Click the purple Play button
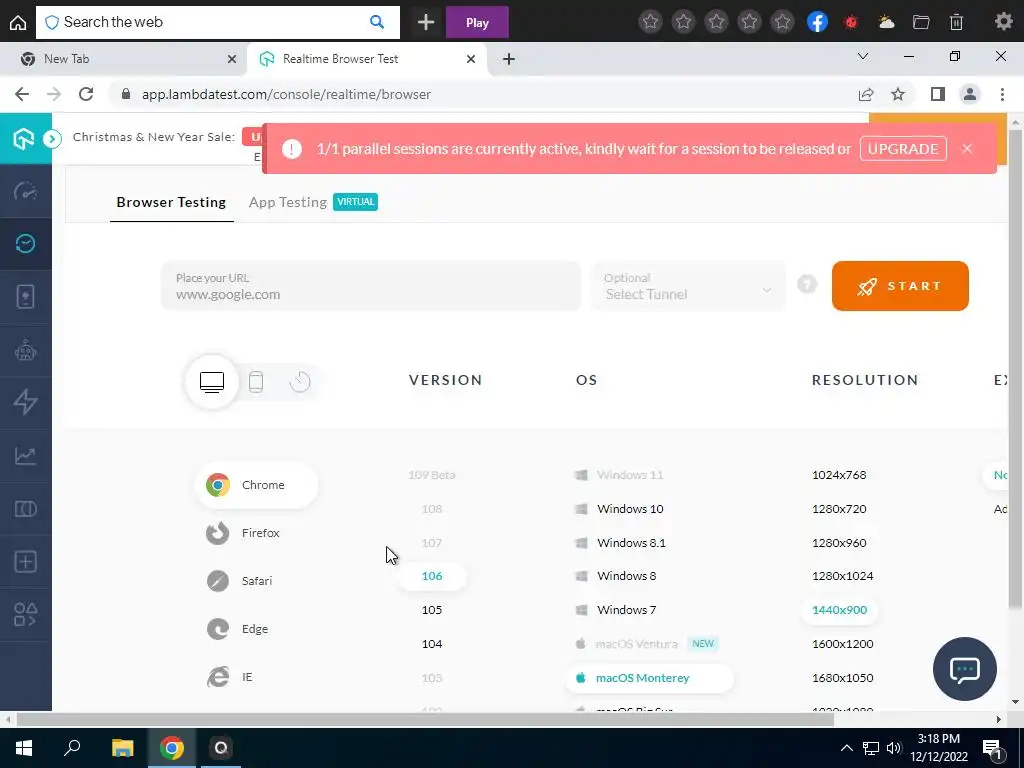The width and height of the screenshot is (1024, 768). [x=477, y=22]
